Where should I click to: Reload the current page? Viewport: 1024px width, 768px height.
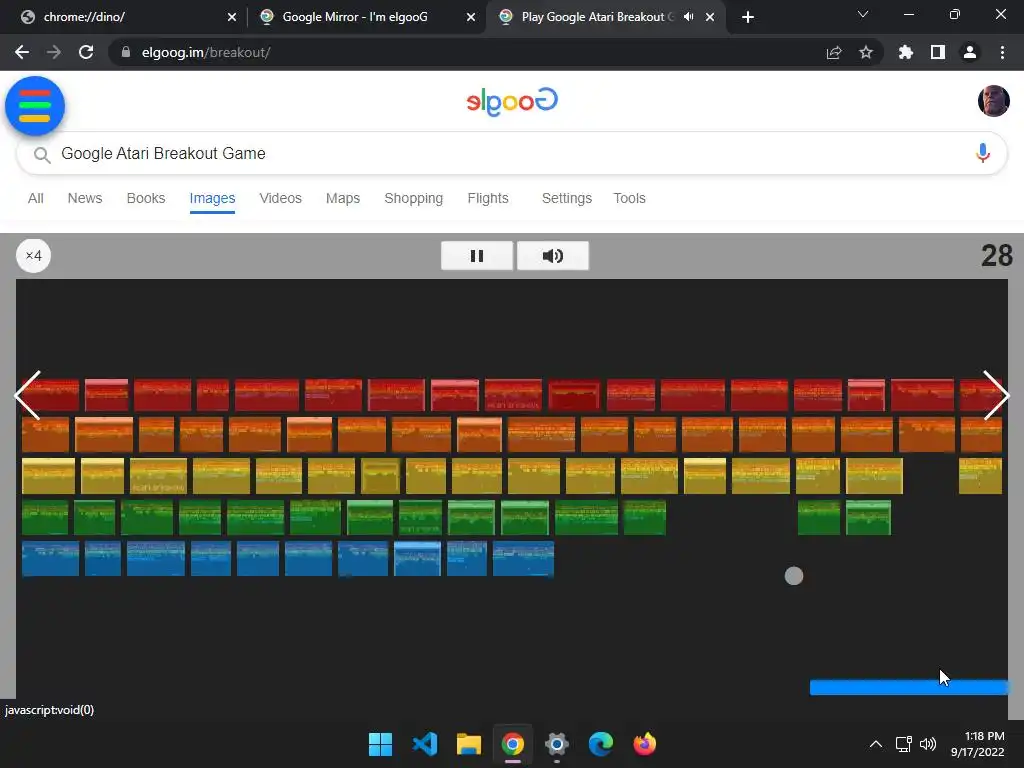tap(86, 52)
